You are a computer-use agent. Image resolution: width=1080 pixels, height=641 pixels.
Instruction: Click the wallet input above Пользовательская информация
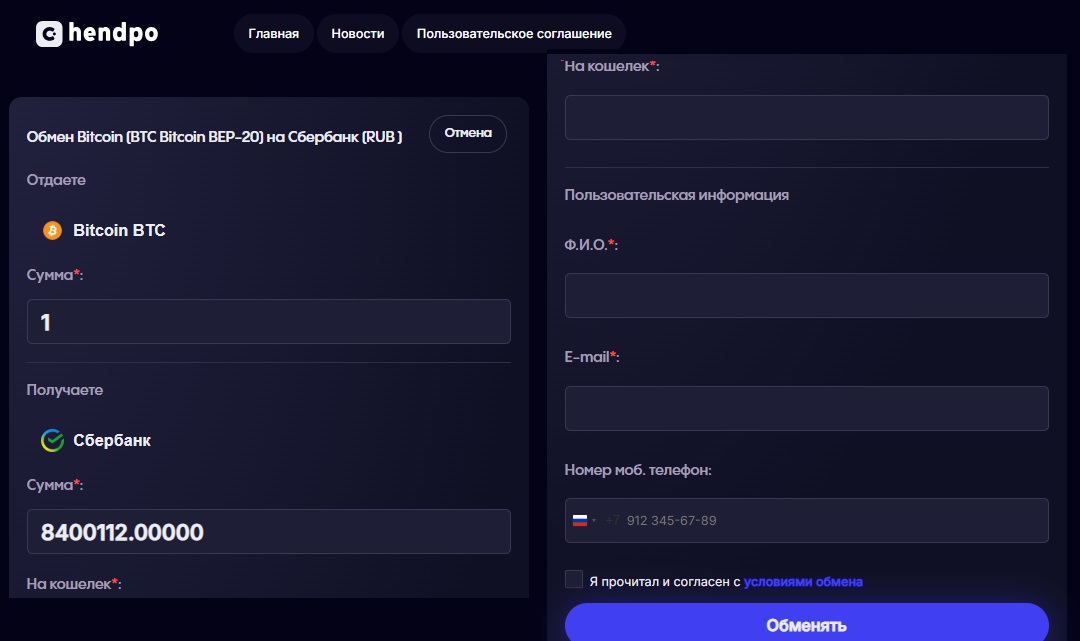click(x=807, y=118)
